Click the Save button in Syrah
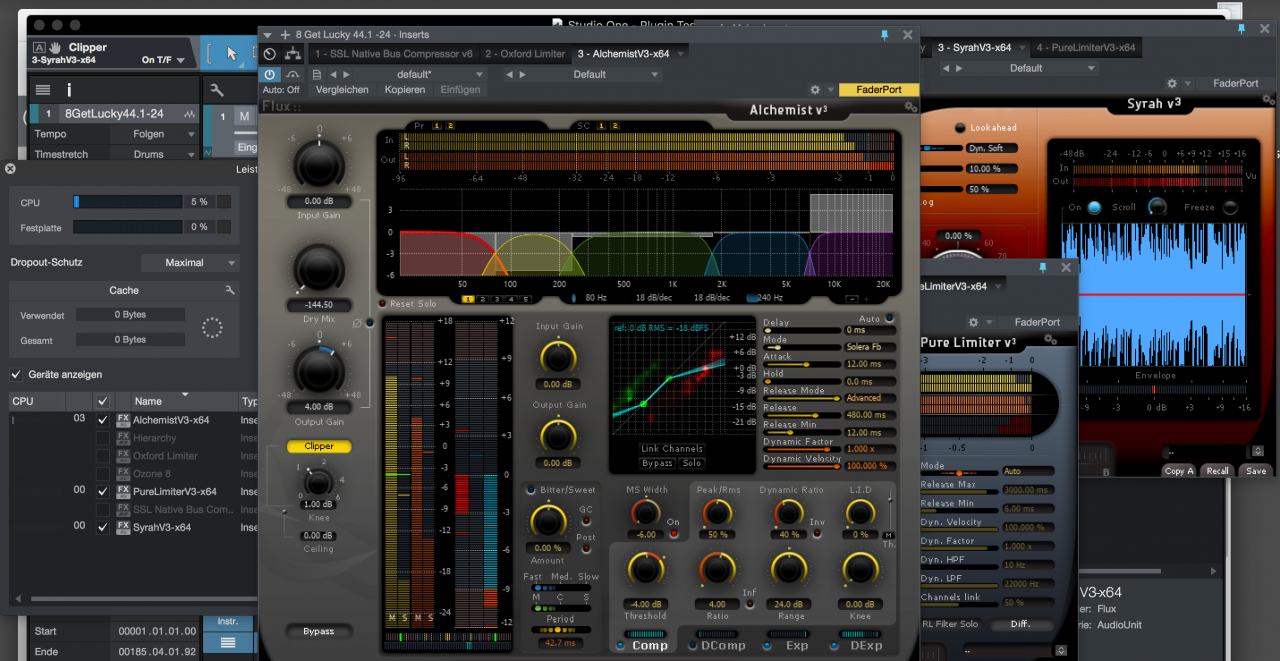 click(x=1255, y=471)
